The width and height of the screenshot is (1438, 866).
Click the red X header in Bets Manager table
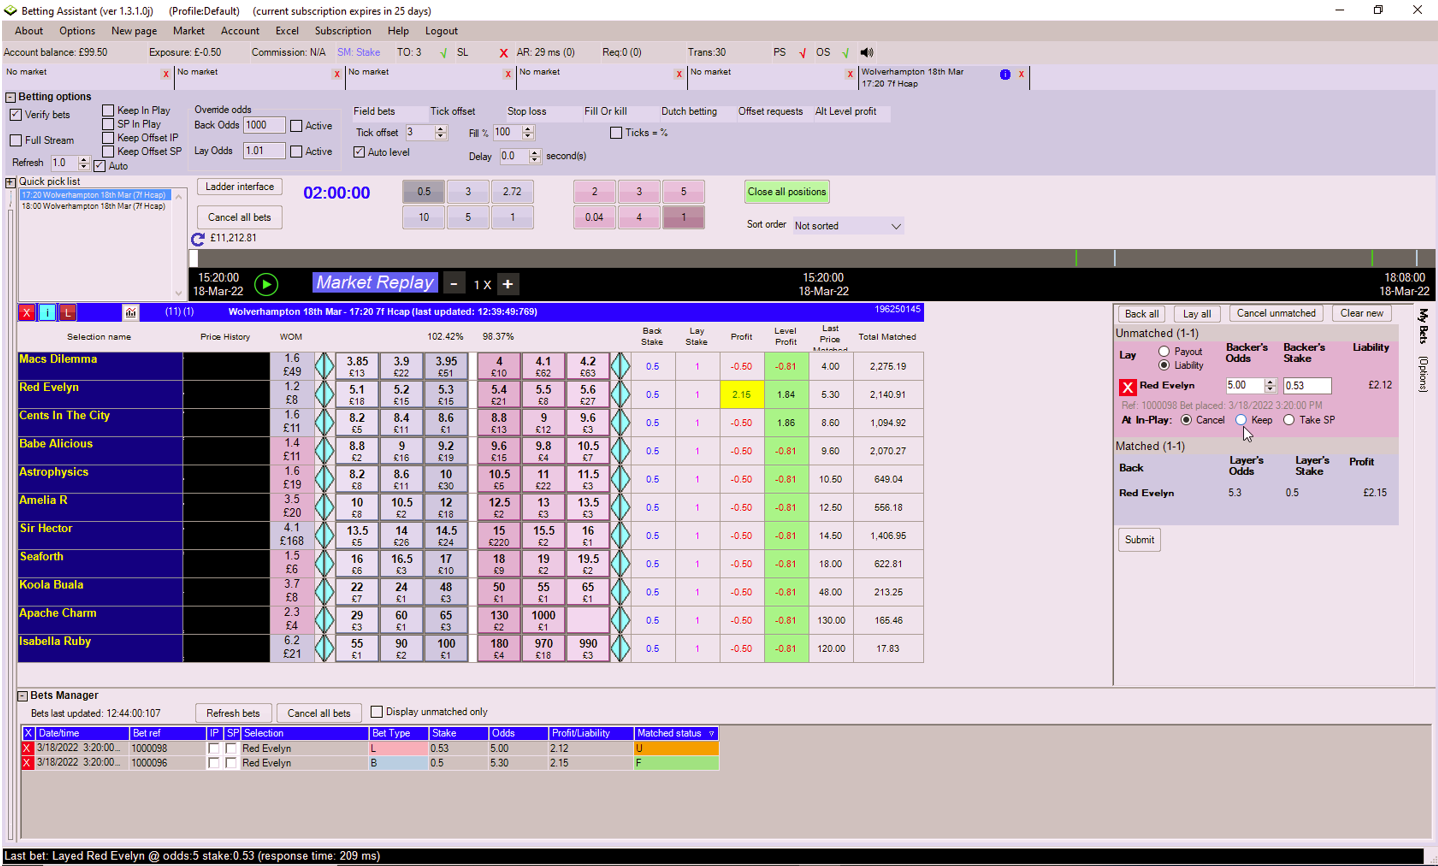(27, 734)
